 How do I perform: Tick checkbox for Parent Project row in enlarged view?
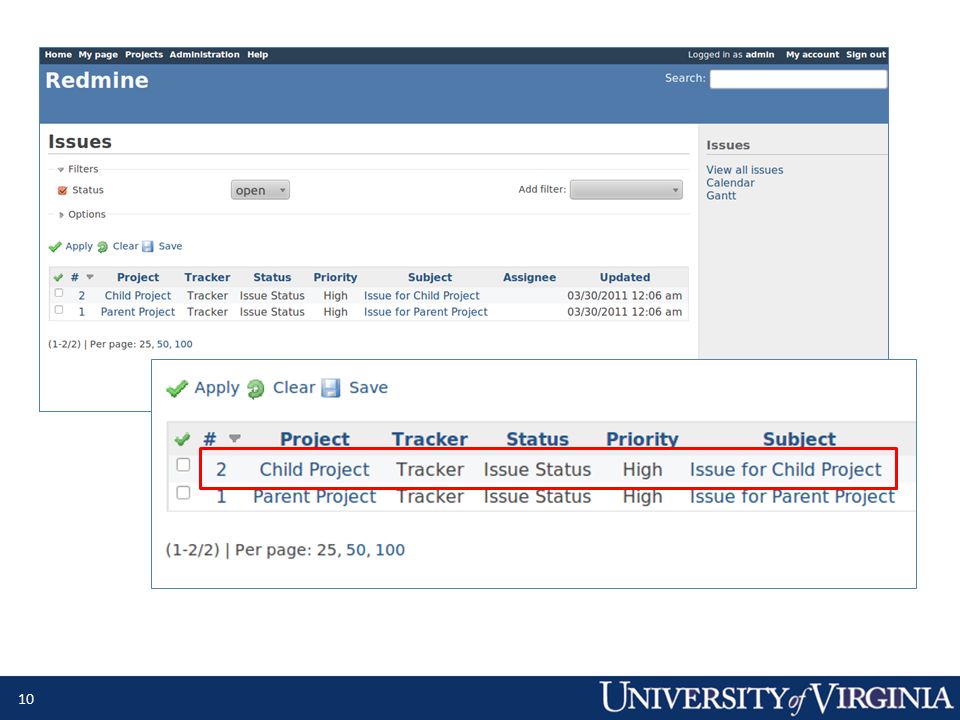(x=183, y=492)
